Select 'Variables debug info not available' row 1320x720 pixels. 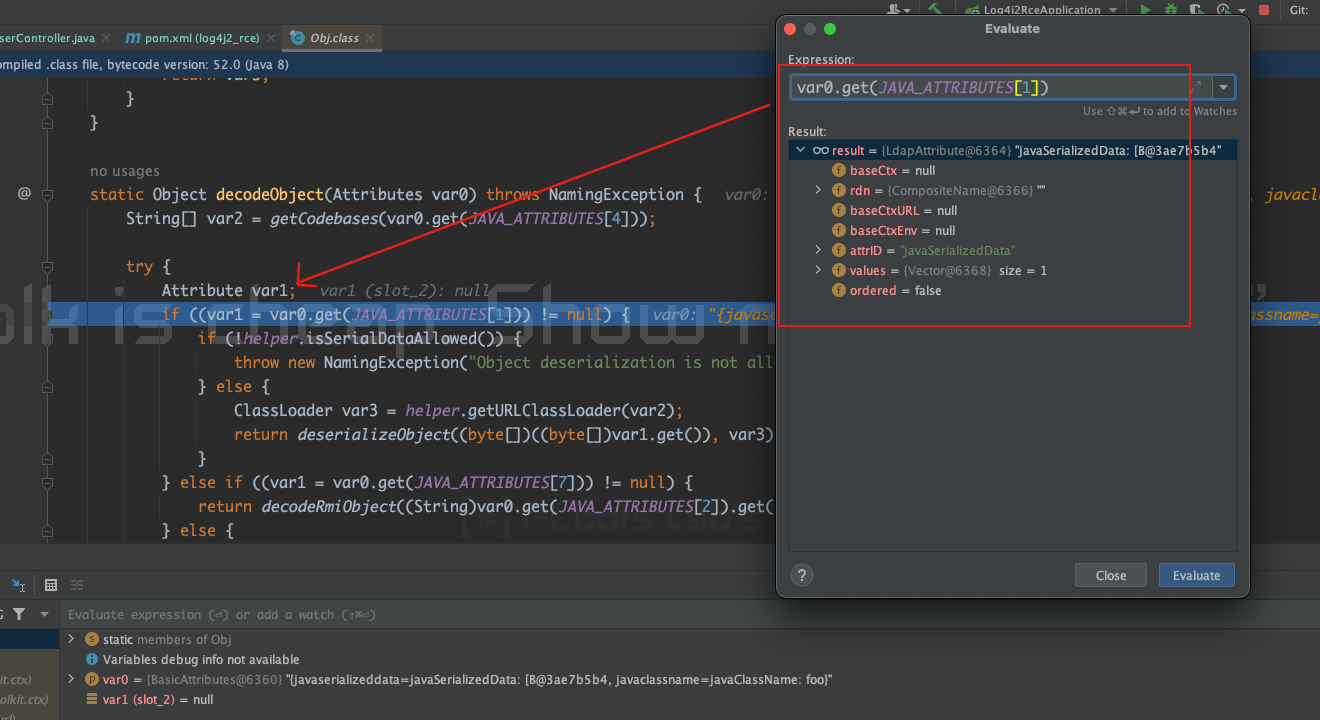(x=690, y=659)
